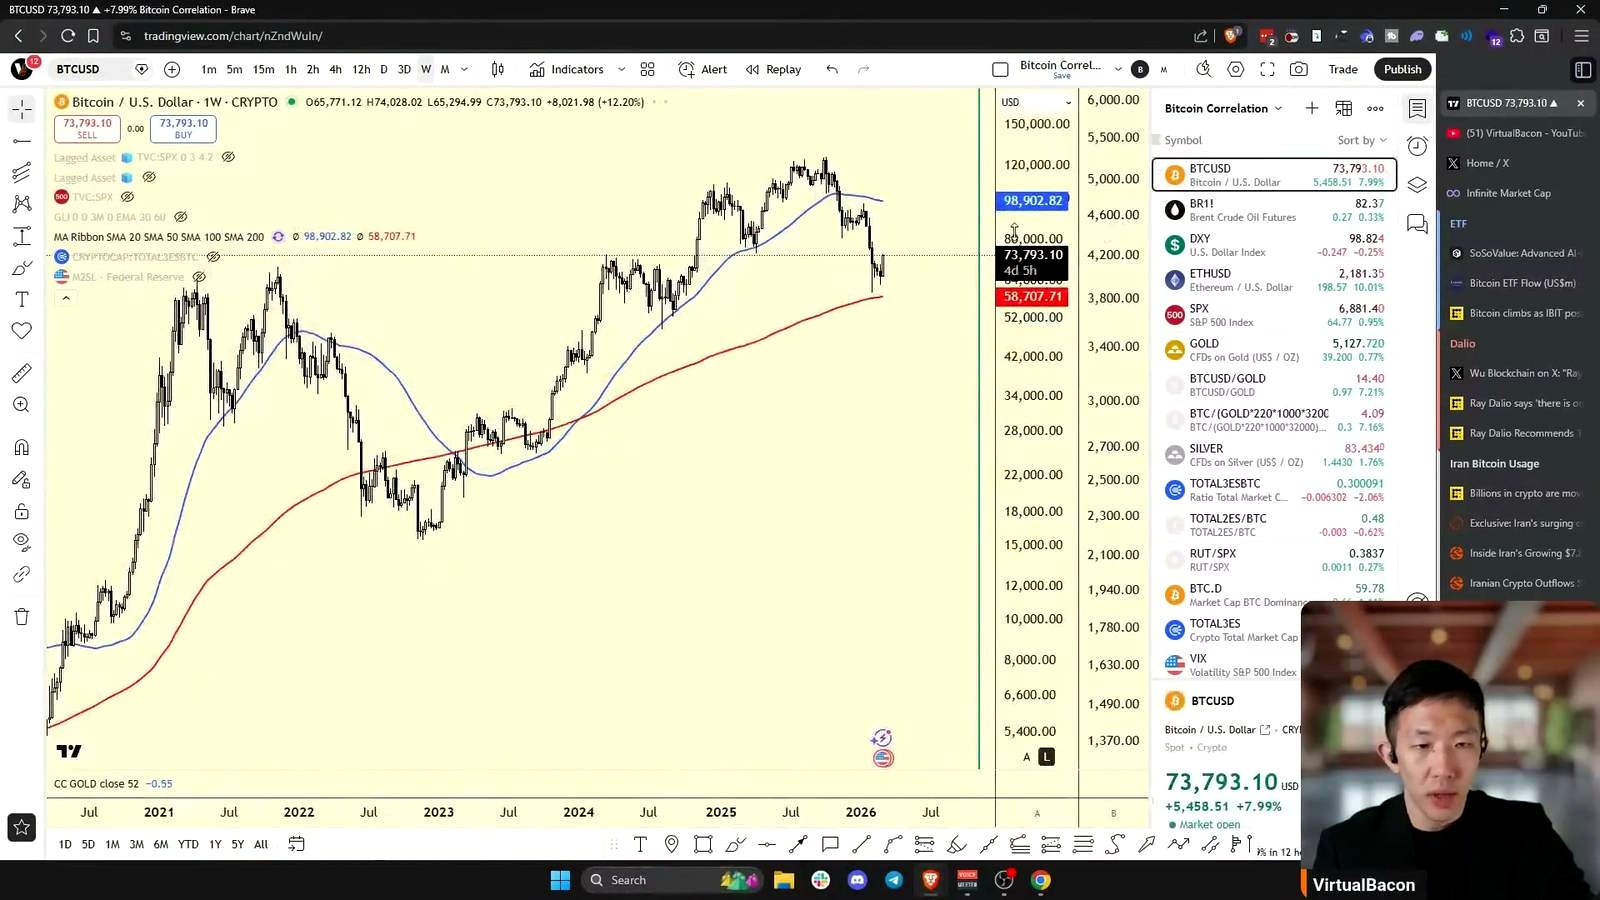Open the favorites star toolbar button
The image size is (1600, 900).
click(x=22, y=827)
